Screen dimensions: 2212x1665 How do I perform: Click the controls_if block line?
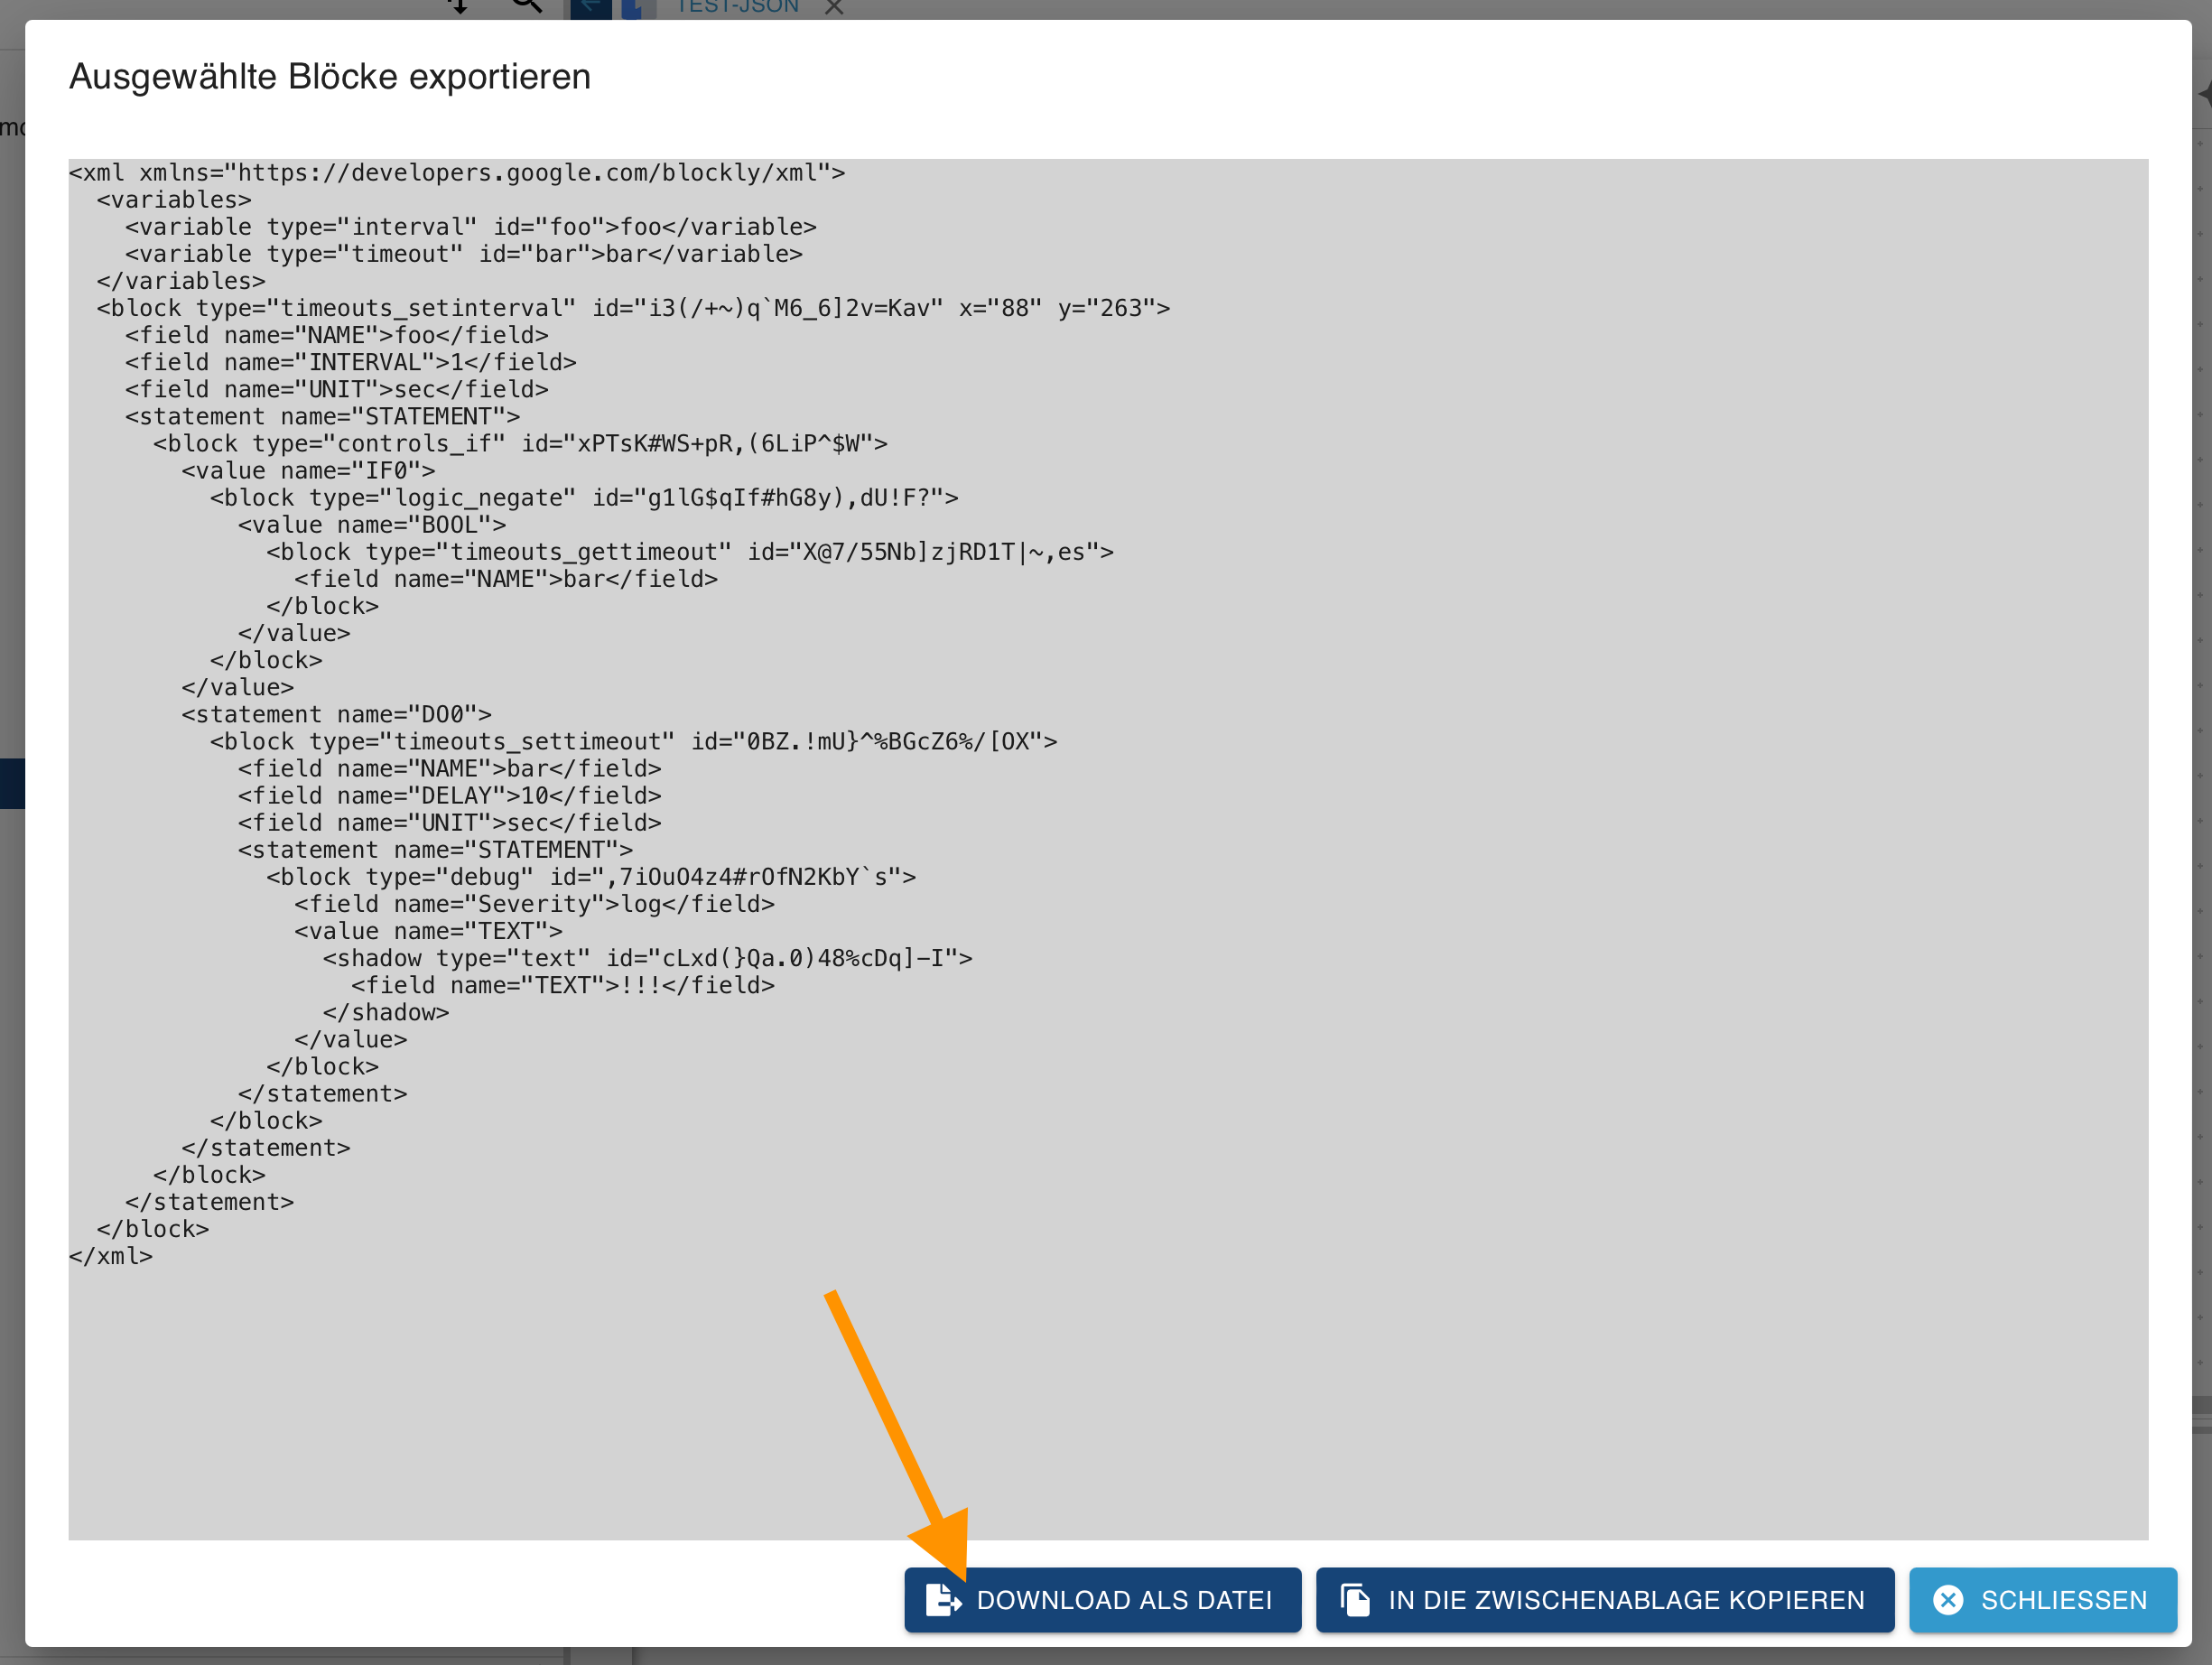pos(519,443)
